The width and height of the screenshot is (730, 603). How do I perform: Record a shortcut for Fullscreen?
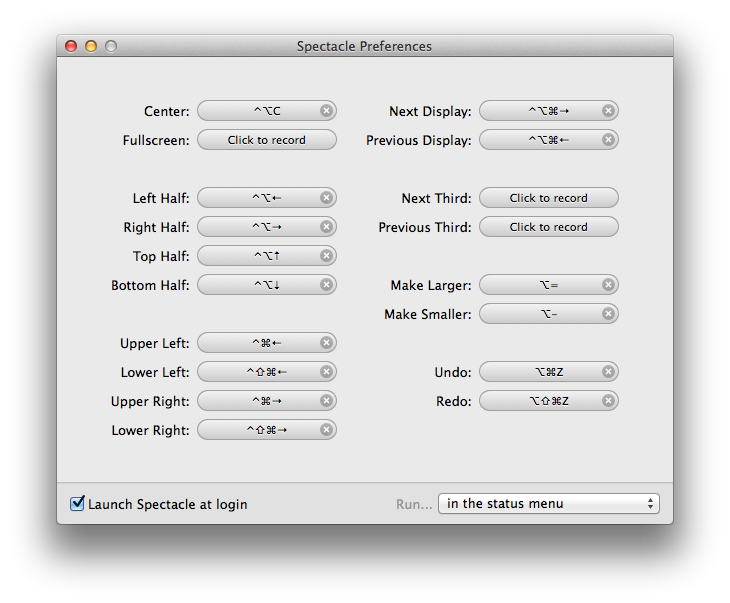coord(266,140)
